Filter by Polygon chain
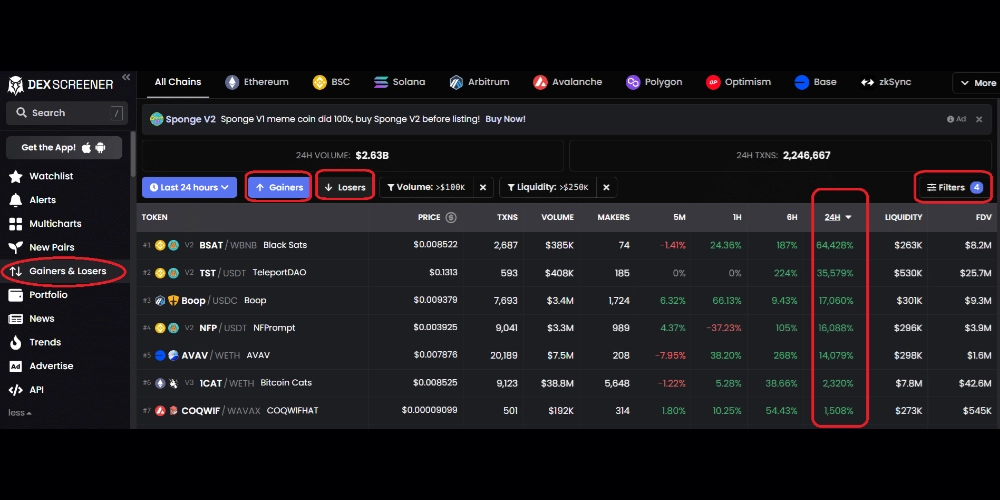Image resolution: width=1000 pixels, height=500 pixels. (x=654, y=82)
